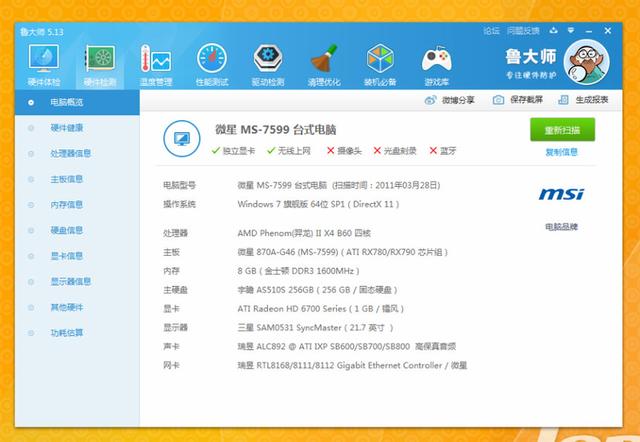This screenshot has width=640, height=442.
Task: Click the MSI brand logo
Action: click(x=561, y=194)
